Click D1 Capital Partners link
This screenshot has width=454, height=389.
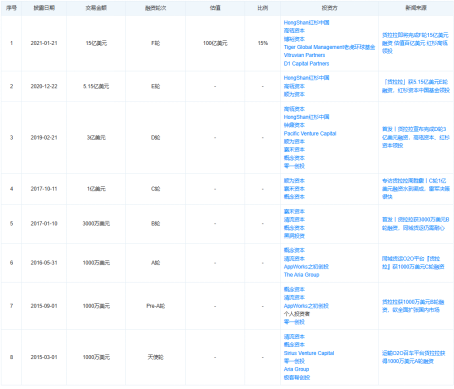point(306,64)
